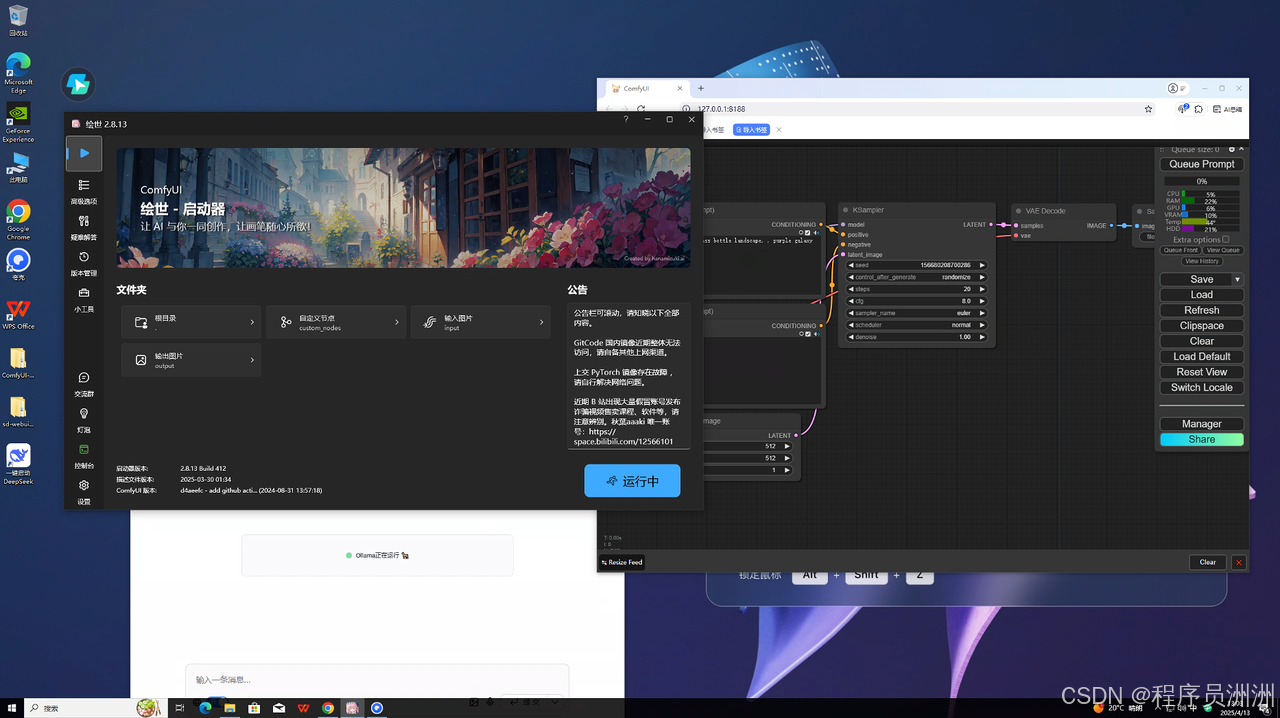
Task: Open 灯泡 tips in launcher sidebar
Action: (x=84, y=420)
